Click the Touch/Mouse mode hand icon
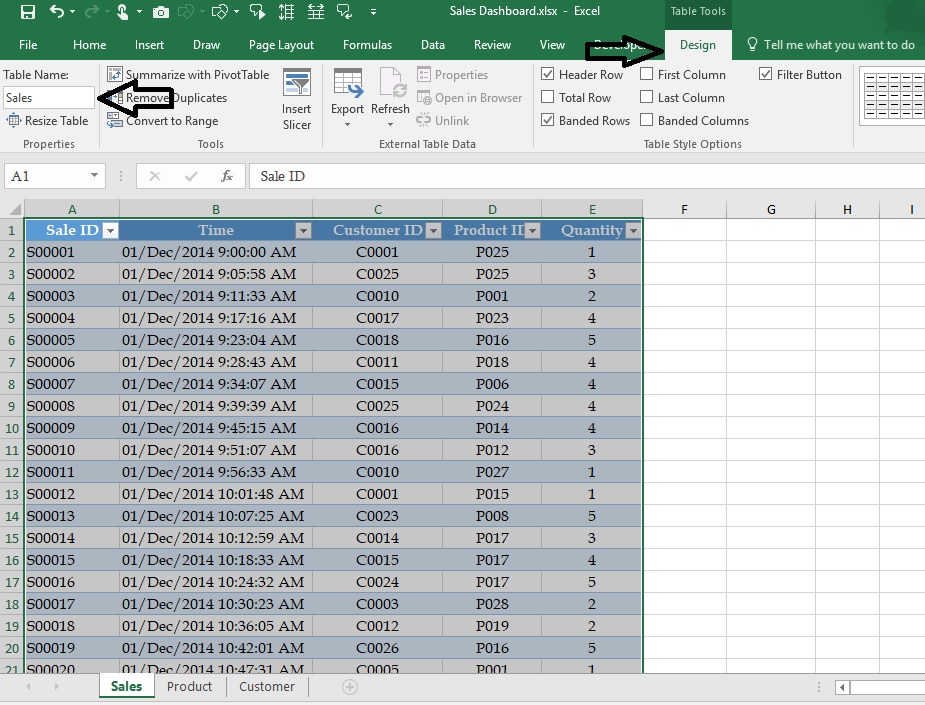The width and height of the screenshot is (925, 705). pyautogui.click(x=123, y=11)
